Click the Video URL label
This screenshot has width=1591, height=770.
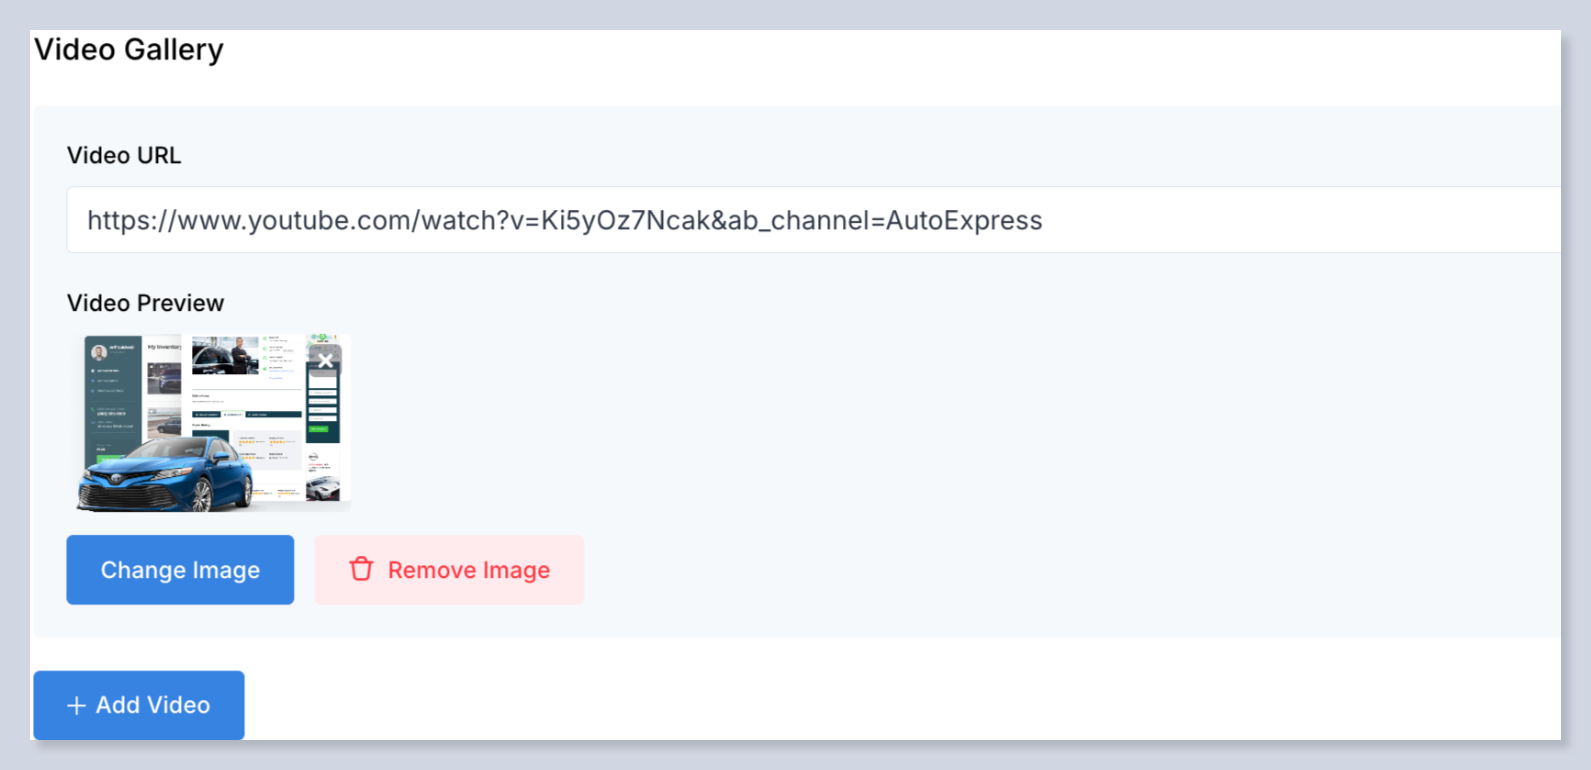[x=124, y=156]
